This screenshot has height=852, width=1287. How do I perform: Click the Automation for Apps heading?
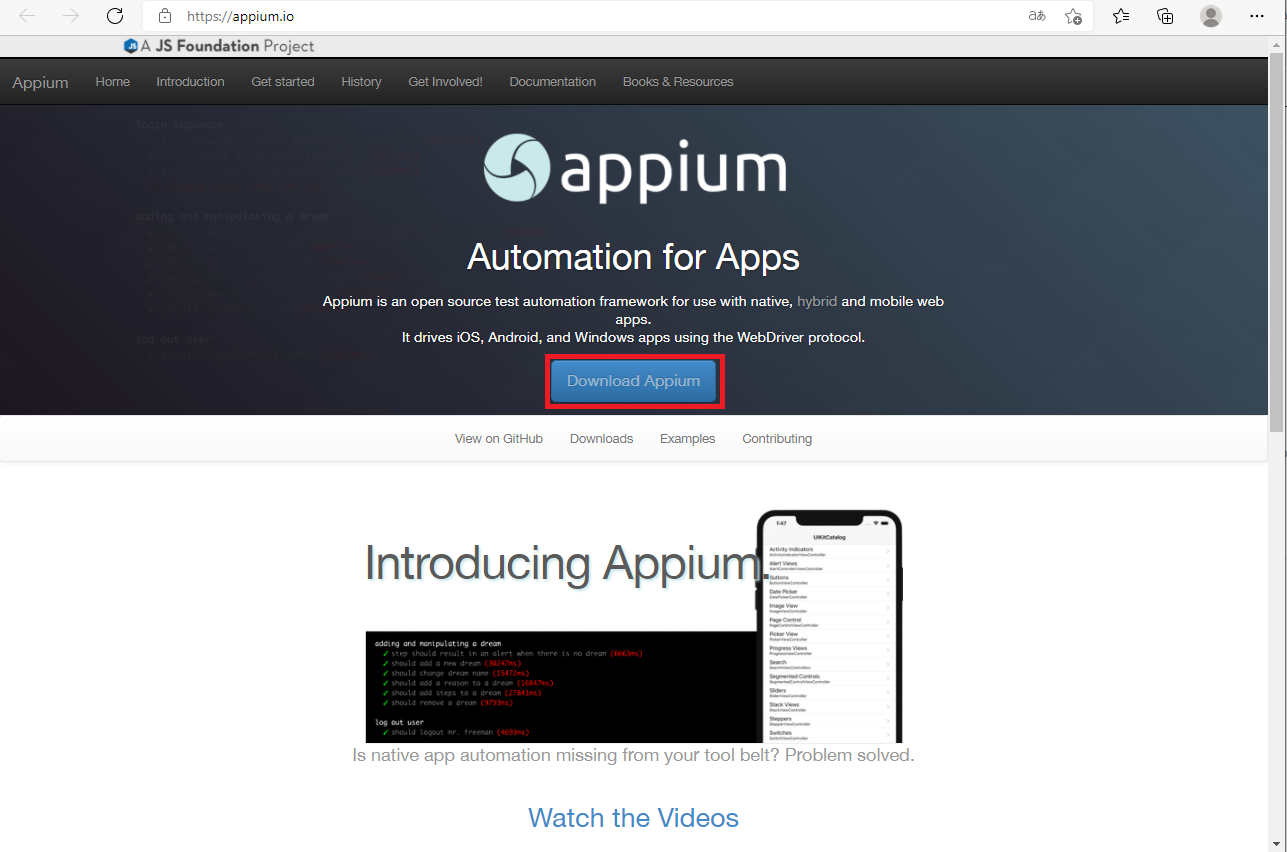[x=633, y=257]
